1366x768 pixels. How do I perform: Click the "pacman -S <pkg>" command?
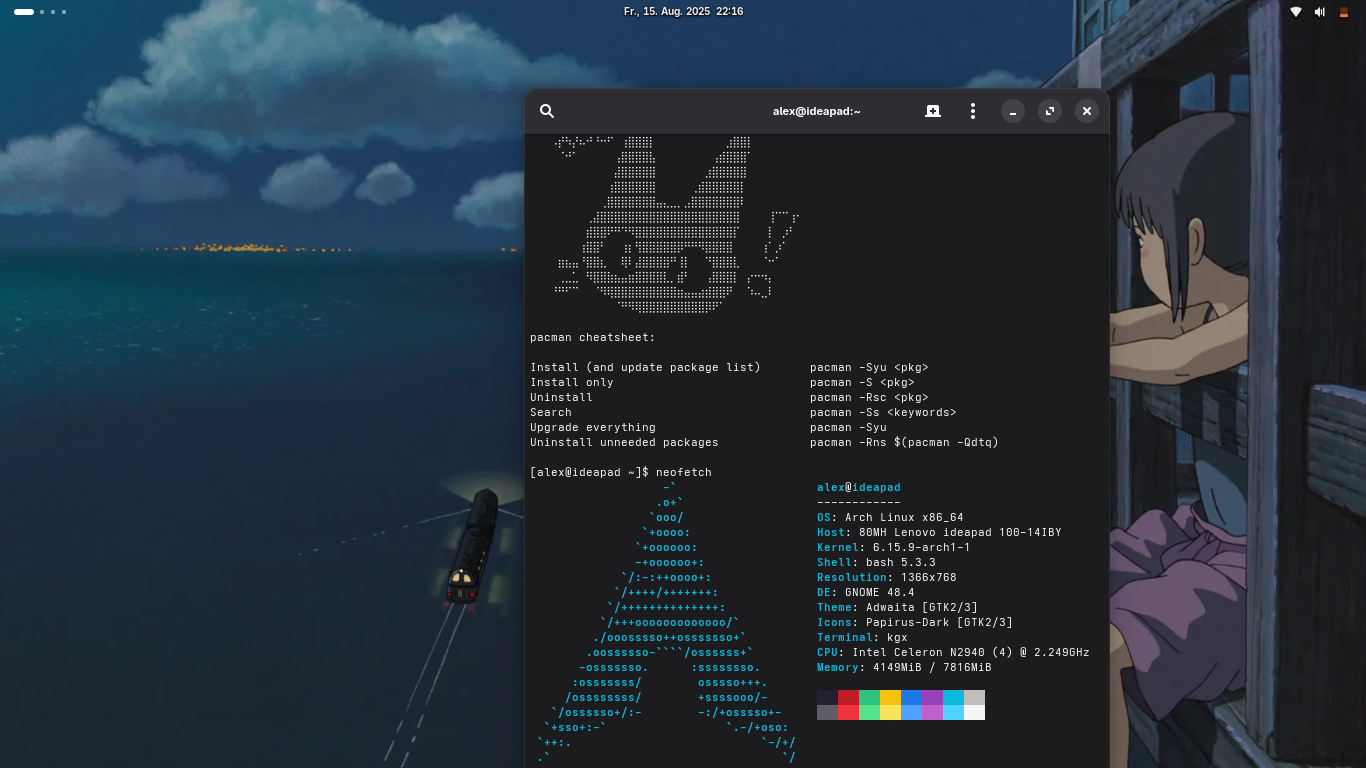pos(862,383)
